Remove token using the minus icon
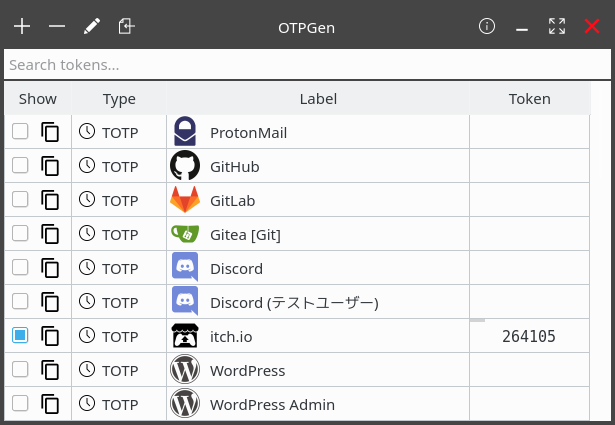The image size is (615, 425). pos(57,27)
